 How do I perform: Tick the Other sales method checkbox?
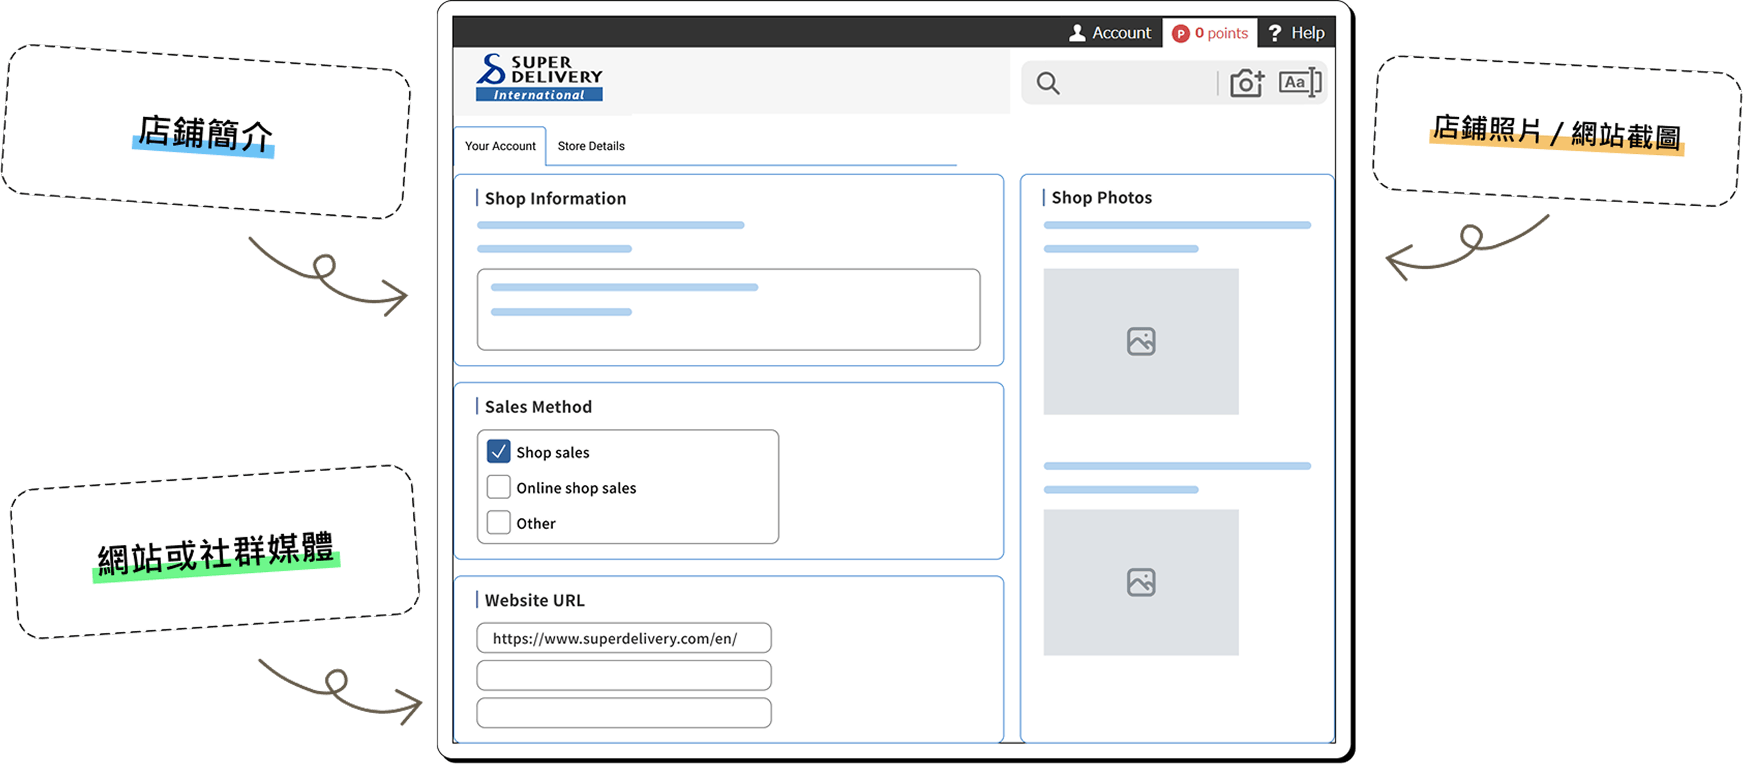[498, 522]
